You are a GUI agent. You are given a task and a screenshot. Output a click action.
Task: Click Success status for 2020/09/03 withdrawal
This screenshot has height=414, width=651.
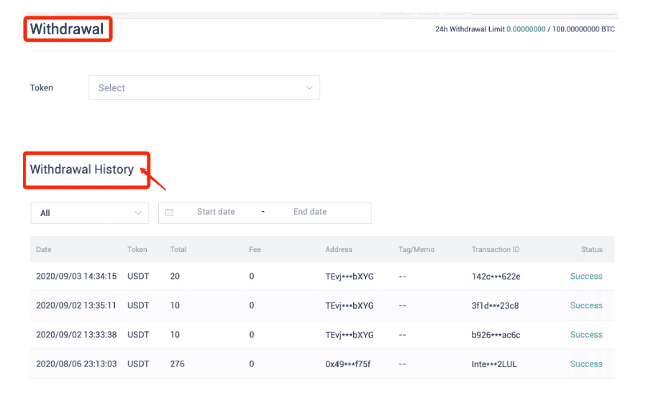coord(586,276)
